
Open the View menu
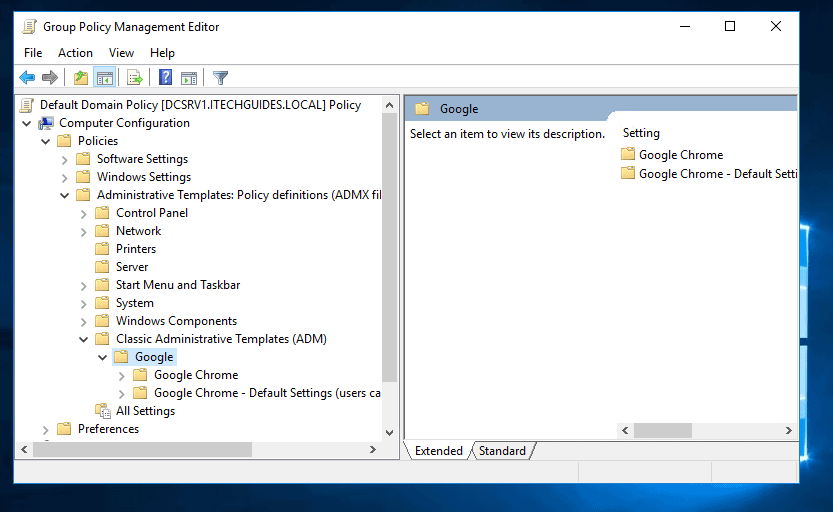point(121,53)
